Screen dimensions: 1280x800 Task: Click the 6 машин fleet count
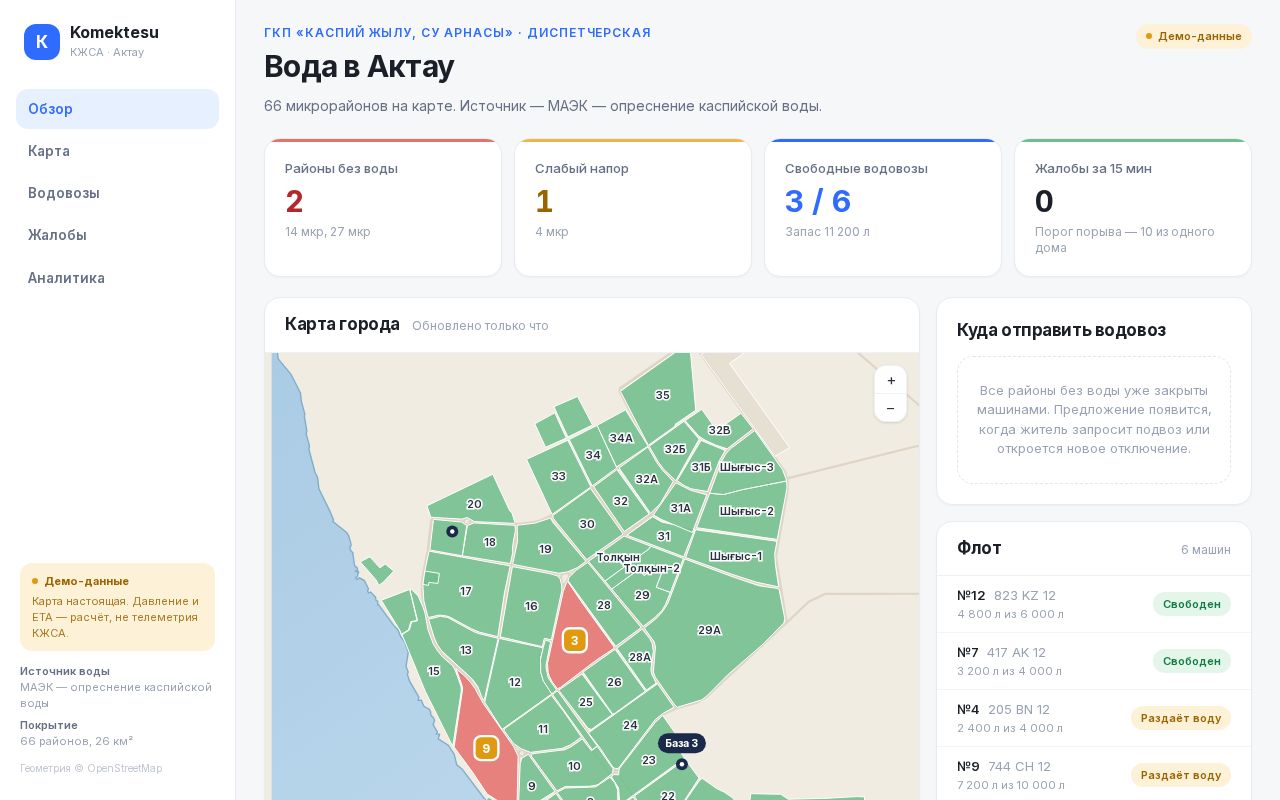1206,550
